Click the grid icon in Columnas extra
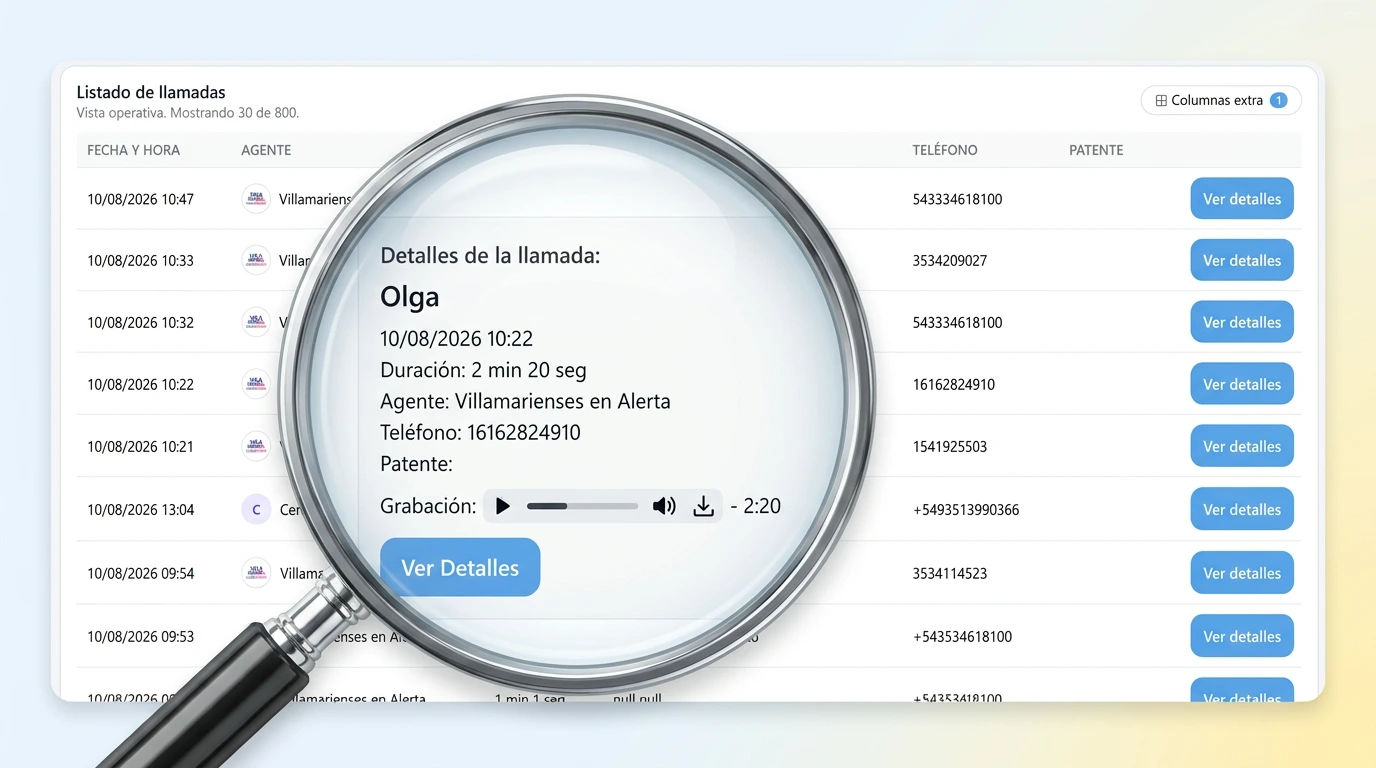Viewport: 1376px width, 768px height. [1161, 100]
